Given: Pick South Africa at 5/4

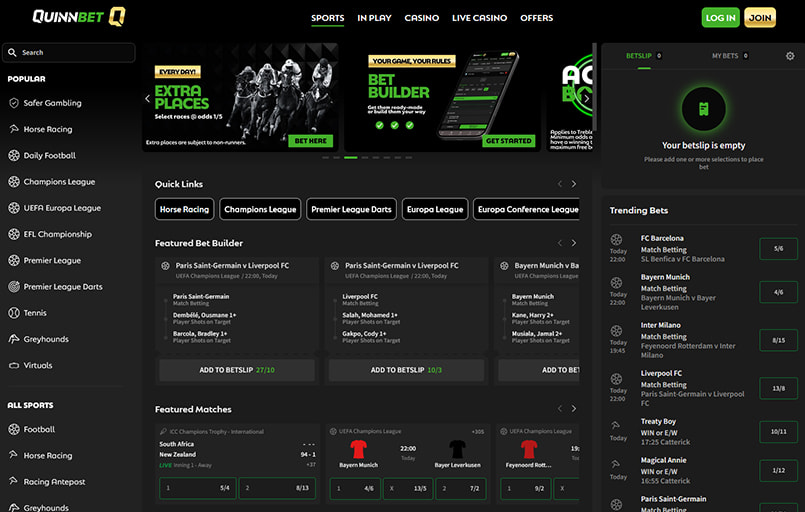Looking at the screenshot, I should tap(198, 488).
